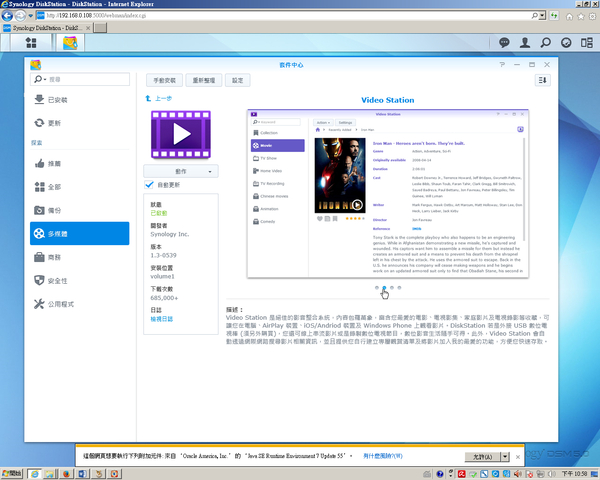This screenshot has width=600, height=480.
Task: Open the user account options icon
Action: 524,43
